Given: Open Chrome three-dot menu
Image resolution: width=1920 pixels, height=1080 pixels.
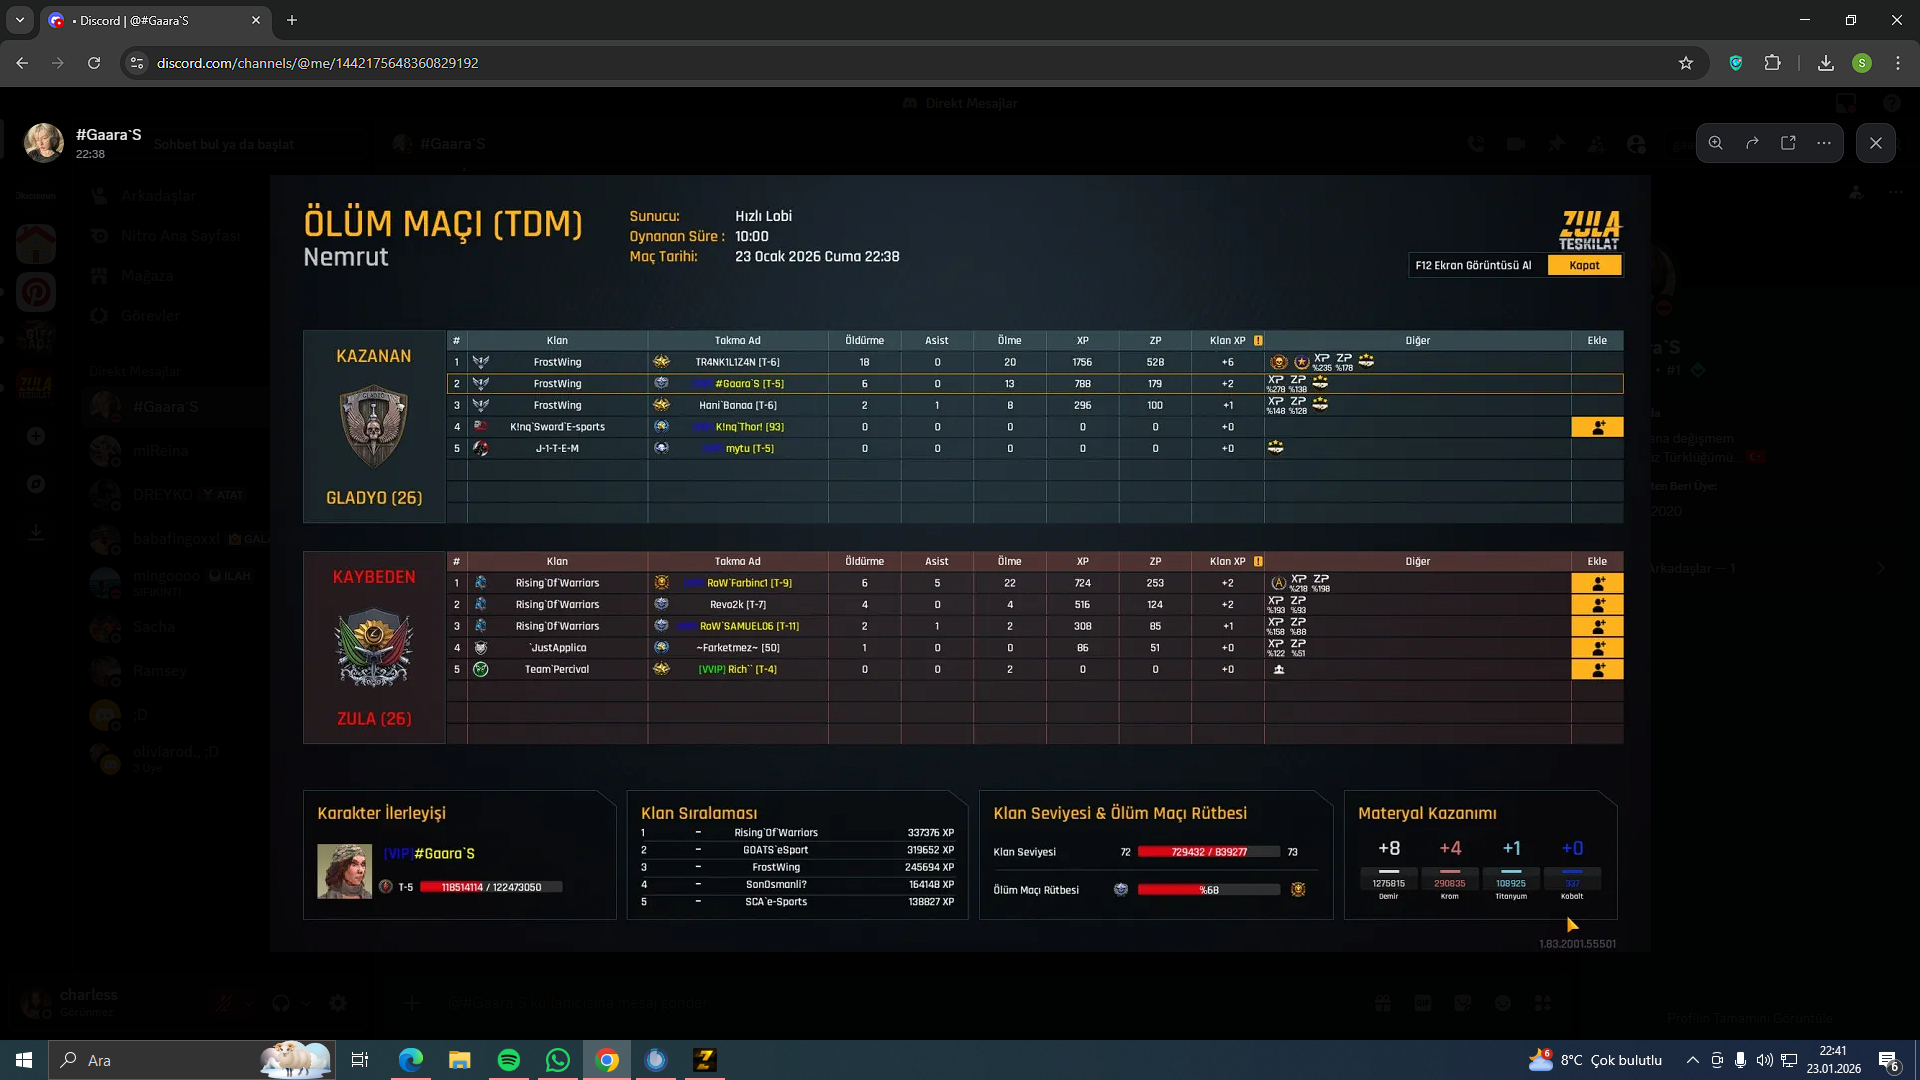Looking at the screenshot, I should (1898, 63).
